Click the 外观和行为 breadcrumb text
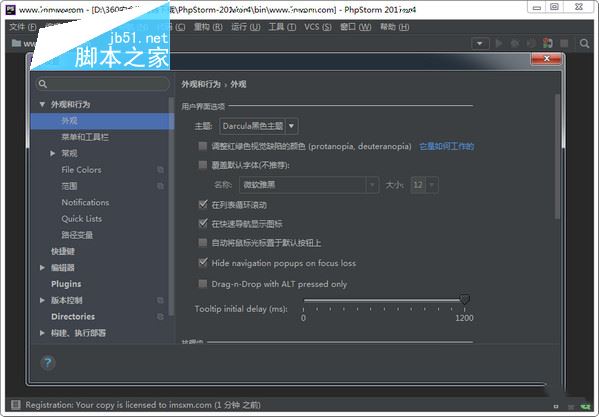The image size is (599, 417). coord(201,84)
